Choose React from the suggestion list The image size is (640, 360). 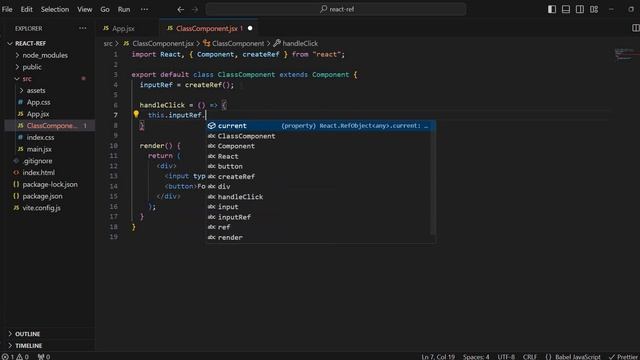[x=320, y=156]
